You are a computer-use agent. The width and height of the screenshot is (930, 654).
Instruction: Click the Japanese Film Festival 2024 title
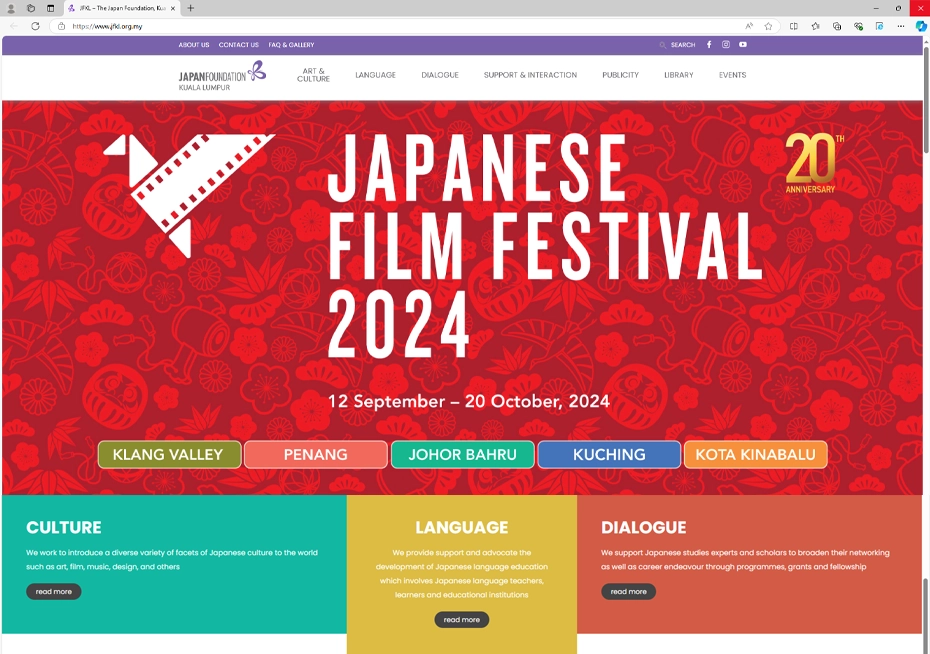(x=544, y=245)
